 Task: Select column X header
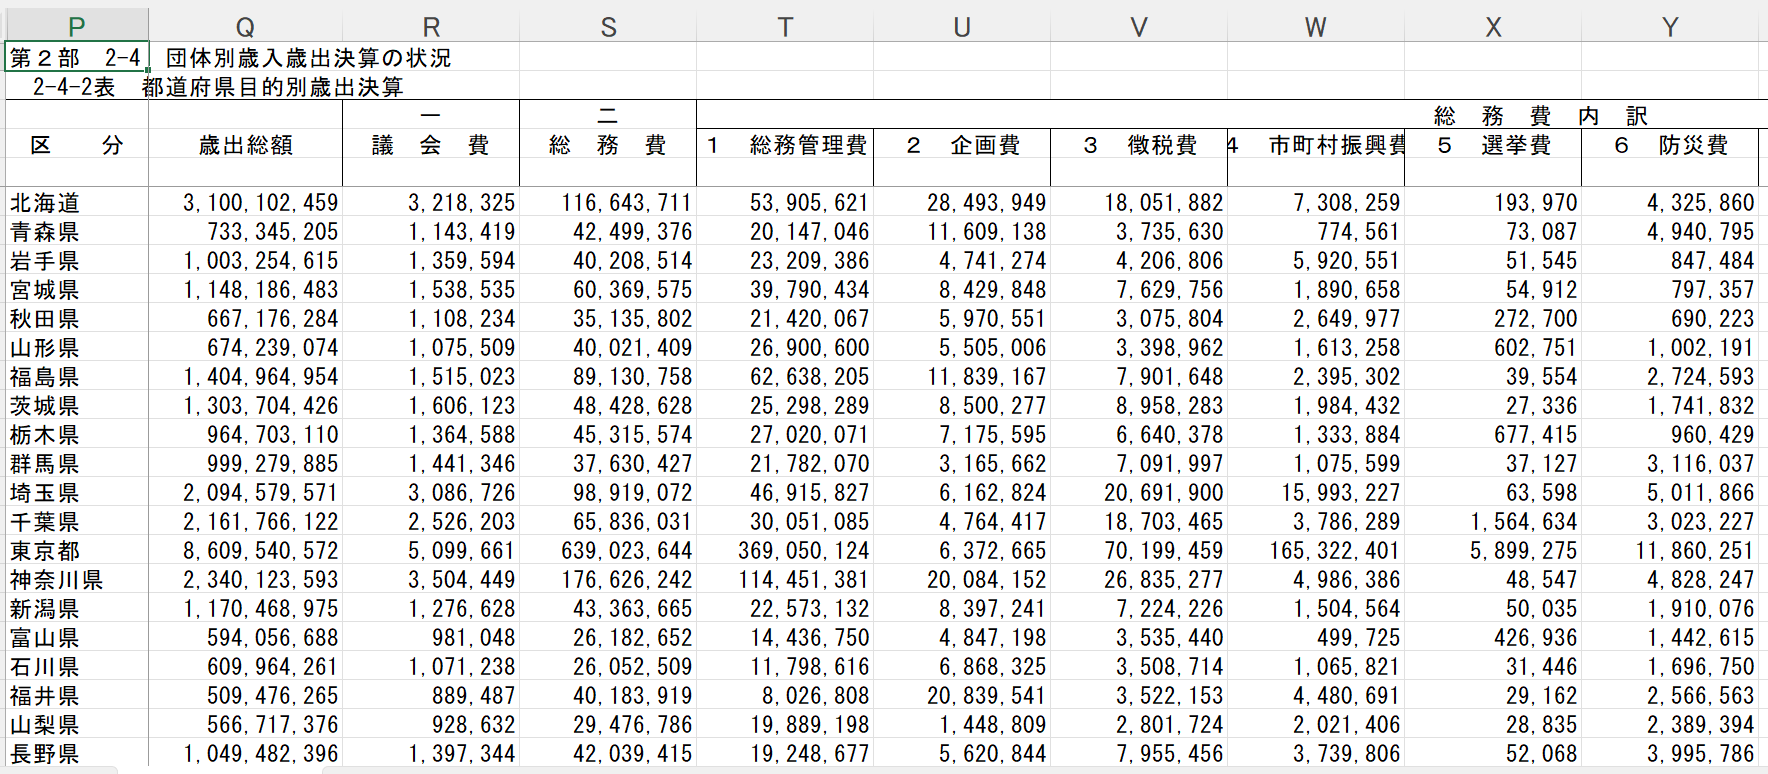point(1493,27)
